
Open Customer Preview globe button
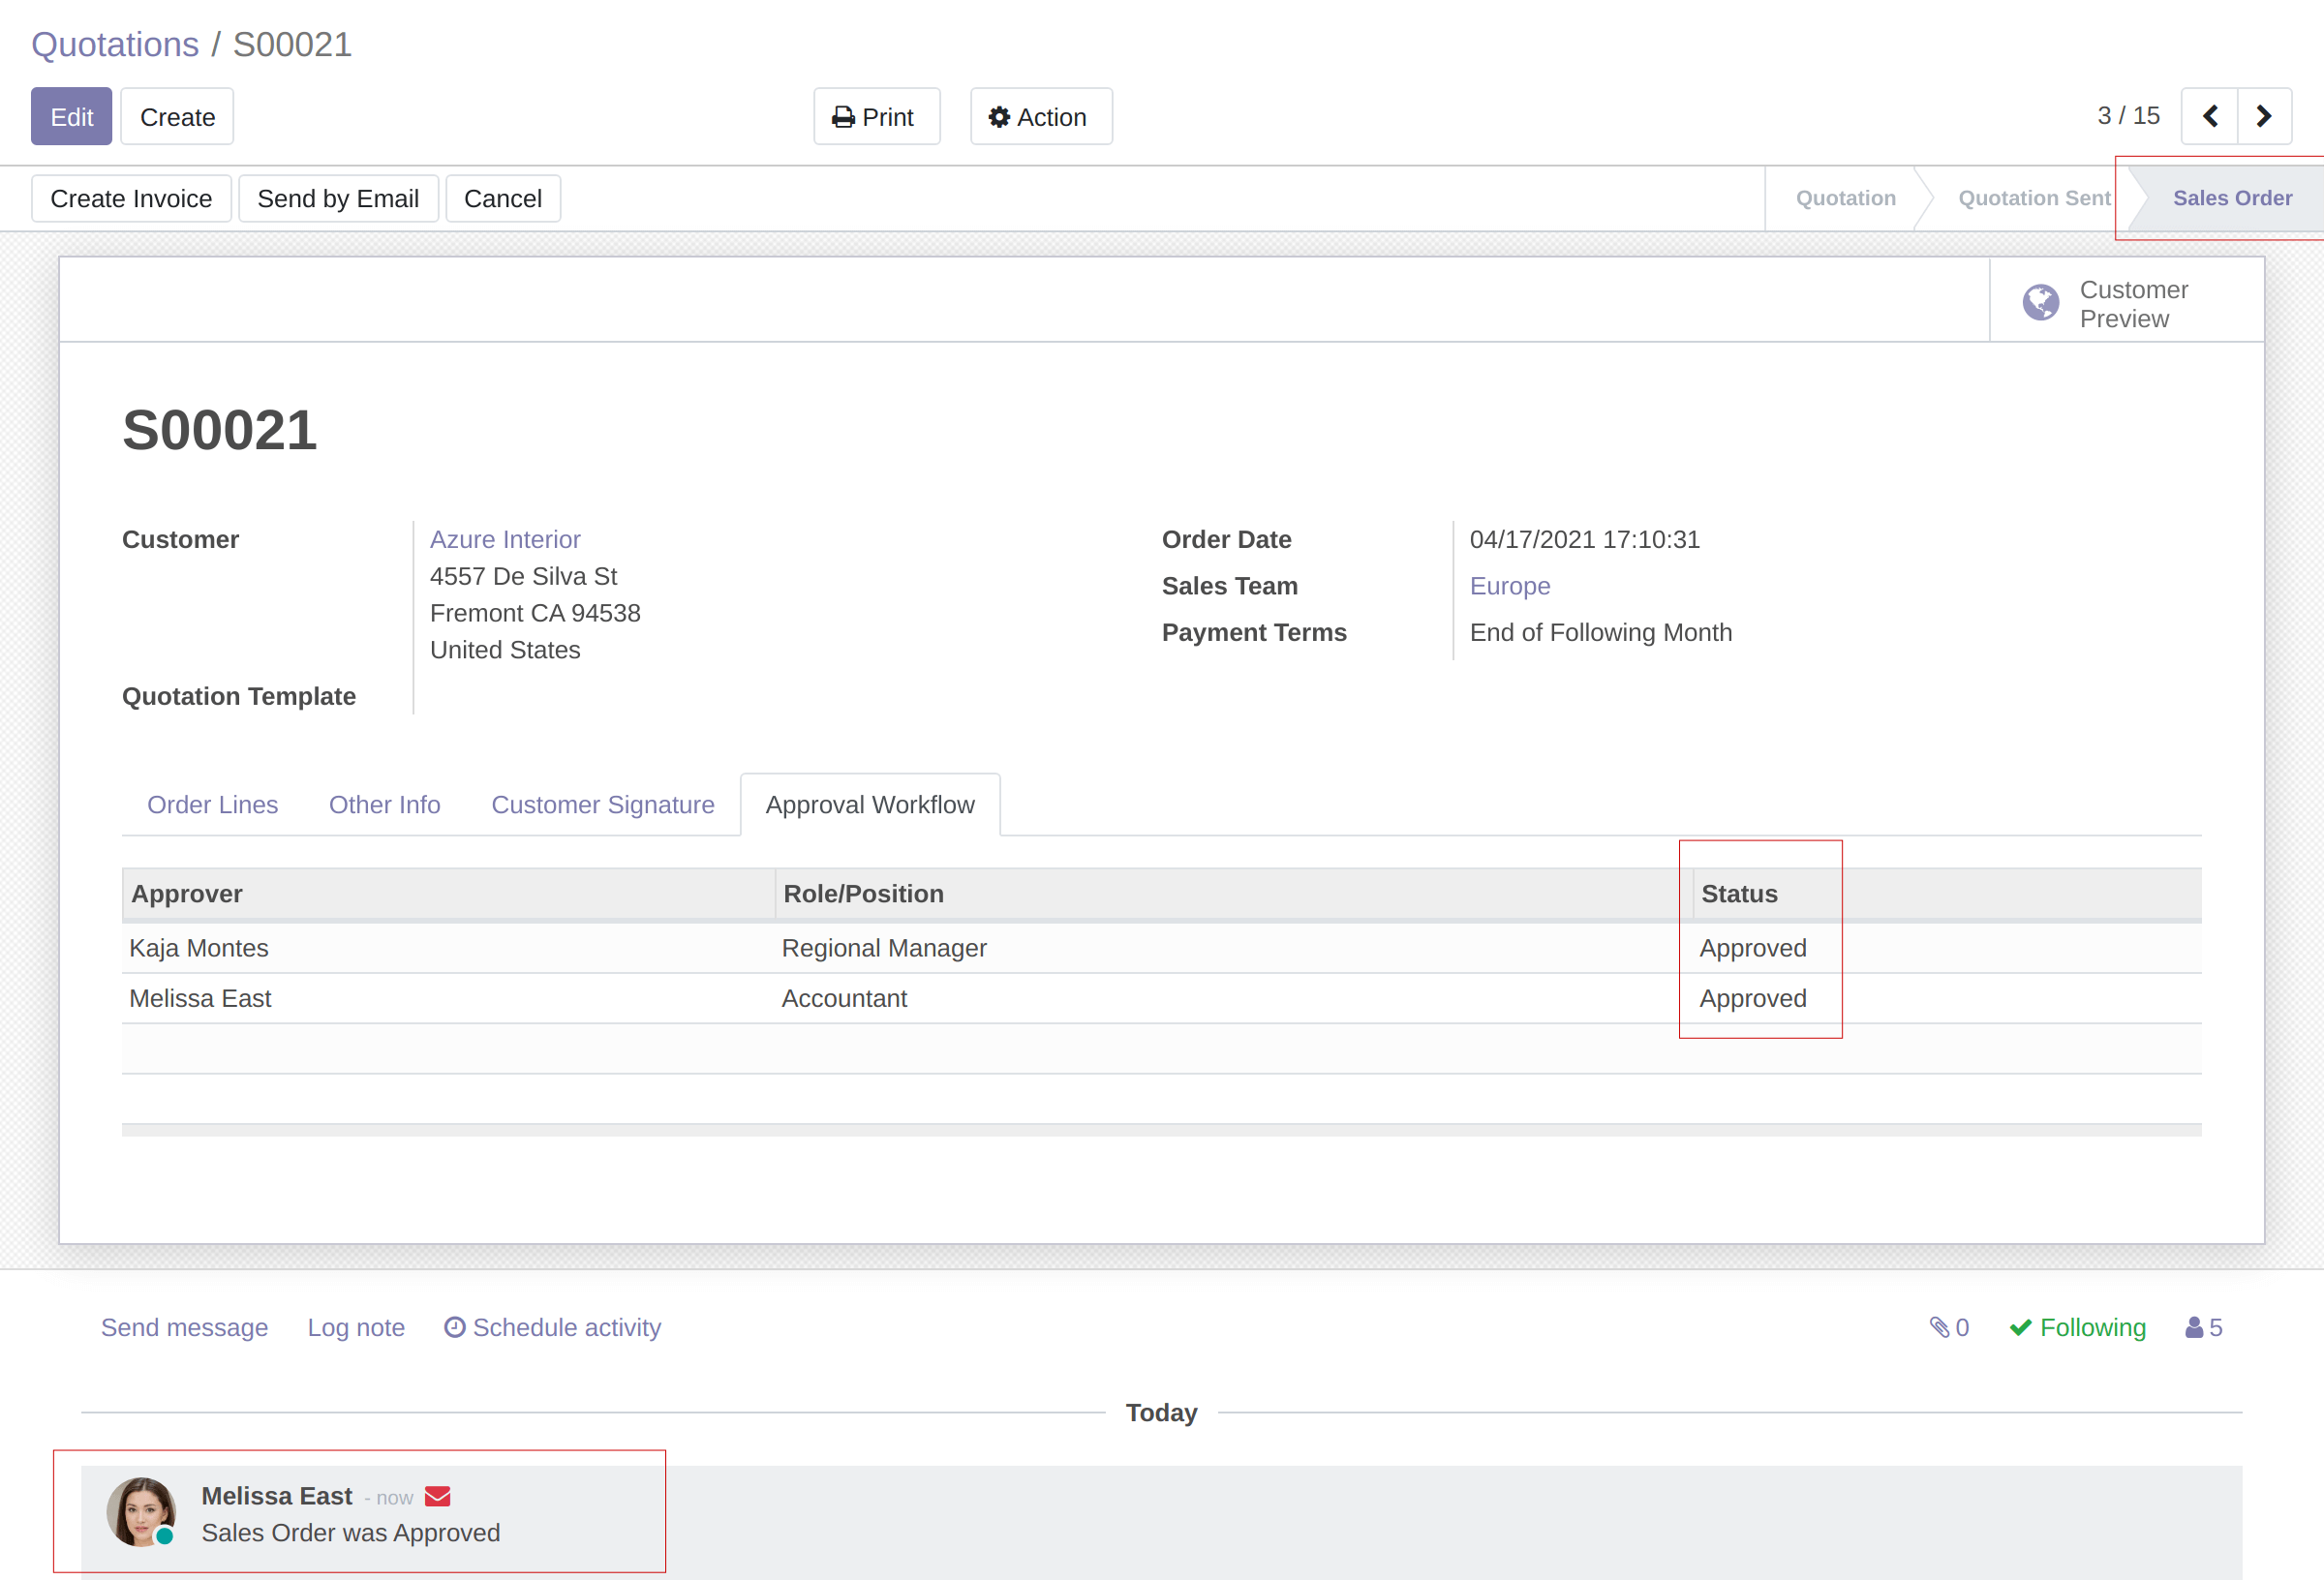tap(2126, 303)
